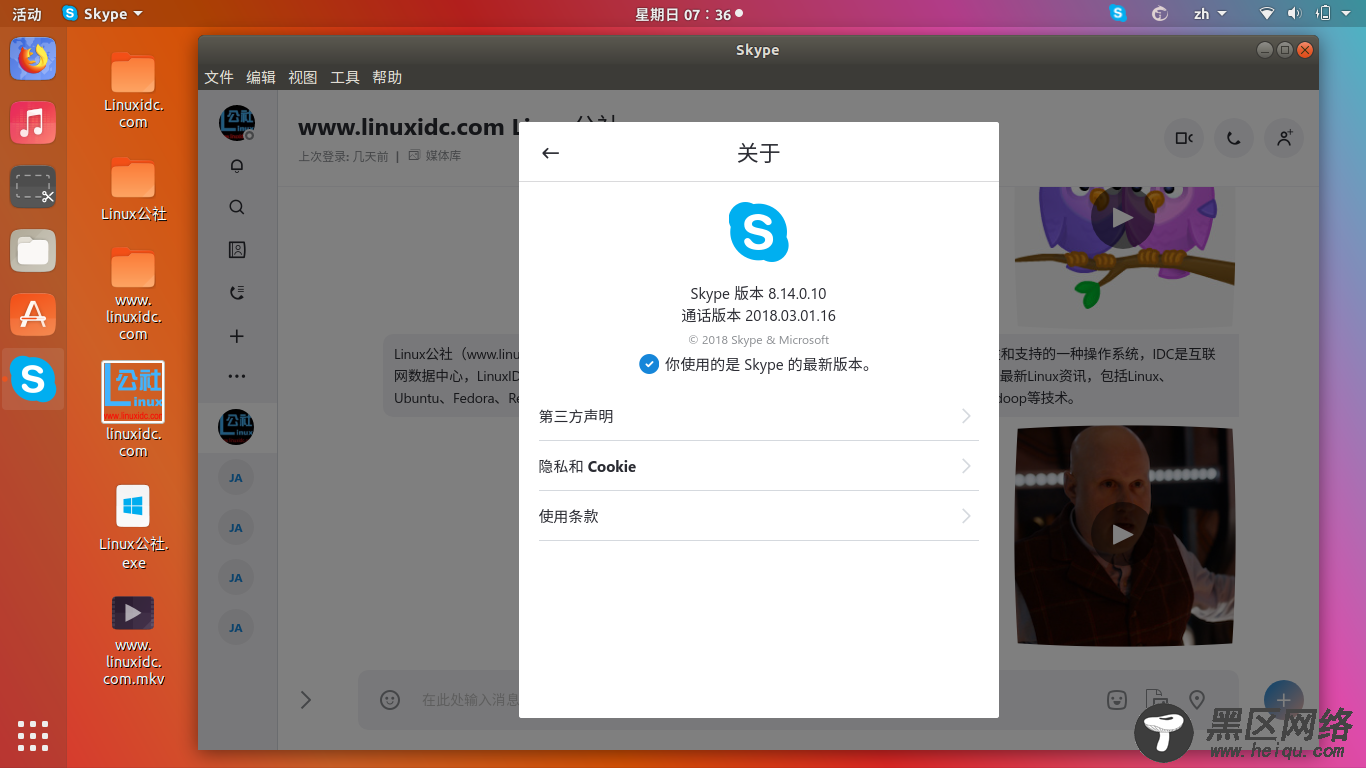Click the blue plus button by message bar
Viewport: 1366px width, 768px height.
click(1283, 700)
